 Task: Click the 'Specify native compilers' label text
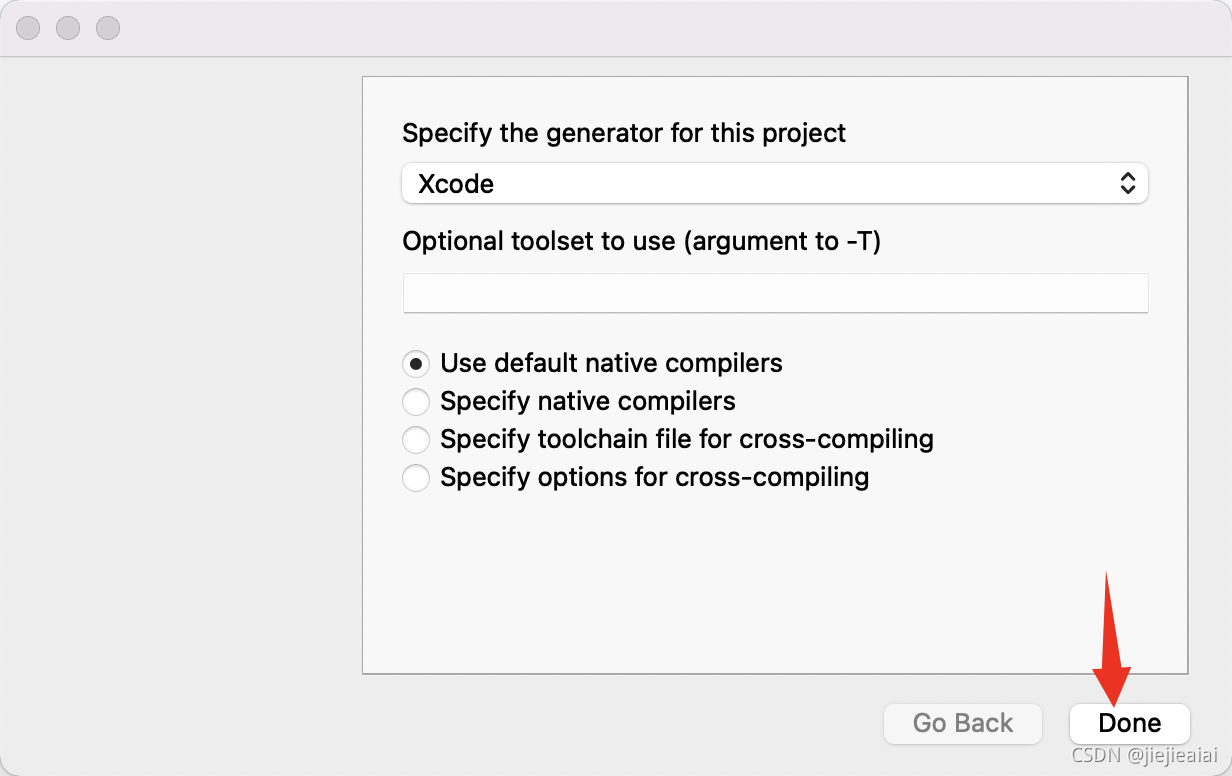click(x=588, y=402)
